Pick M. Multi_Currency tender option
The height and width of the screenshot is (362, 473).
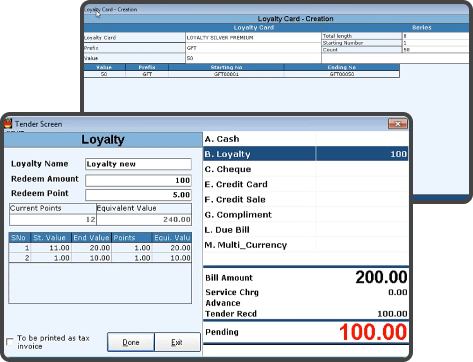point(306,245)
